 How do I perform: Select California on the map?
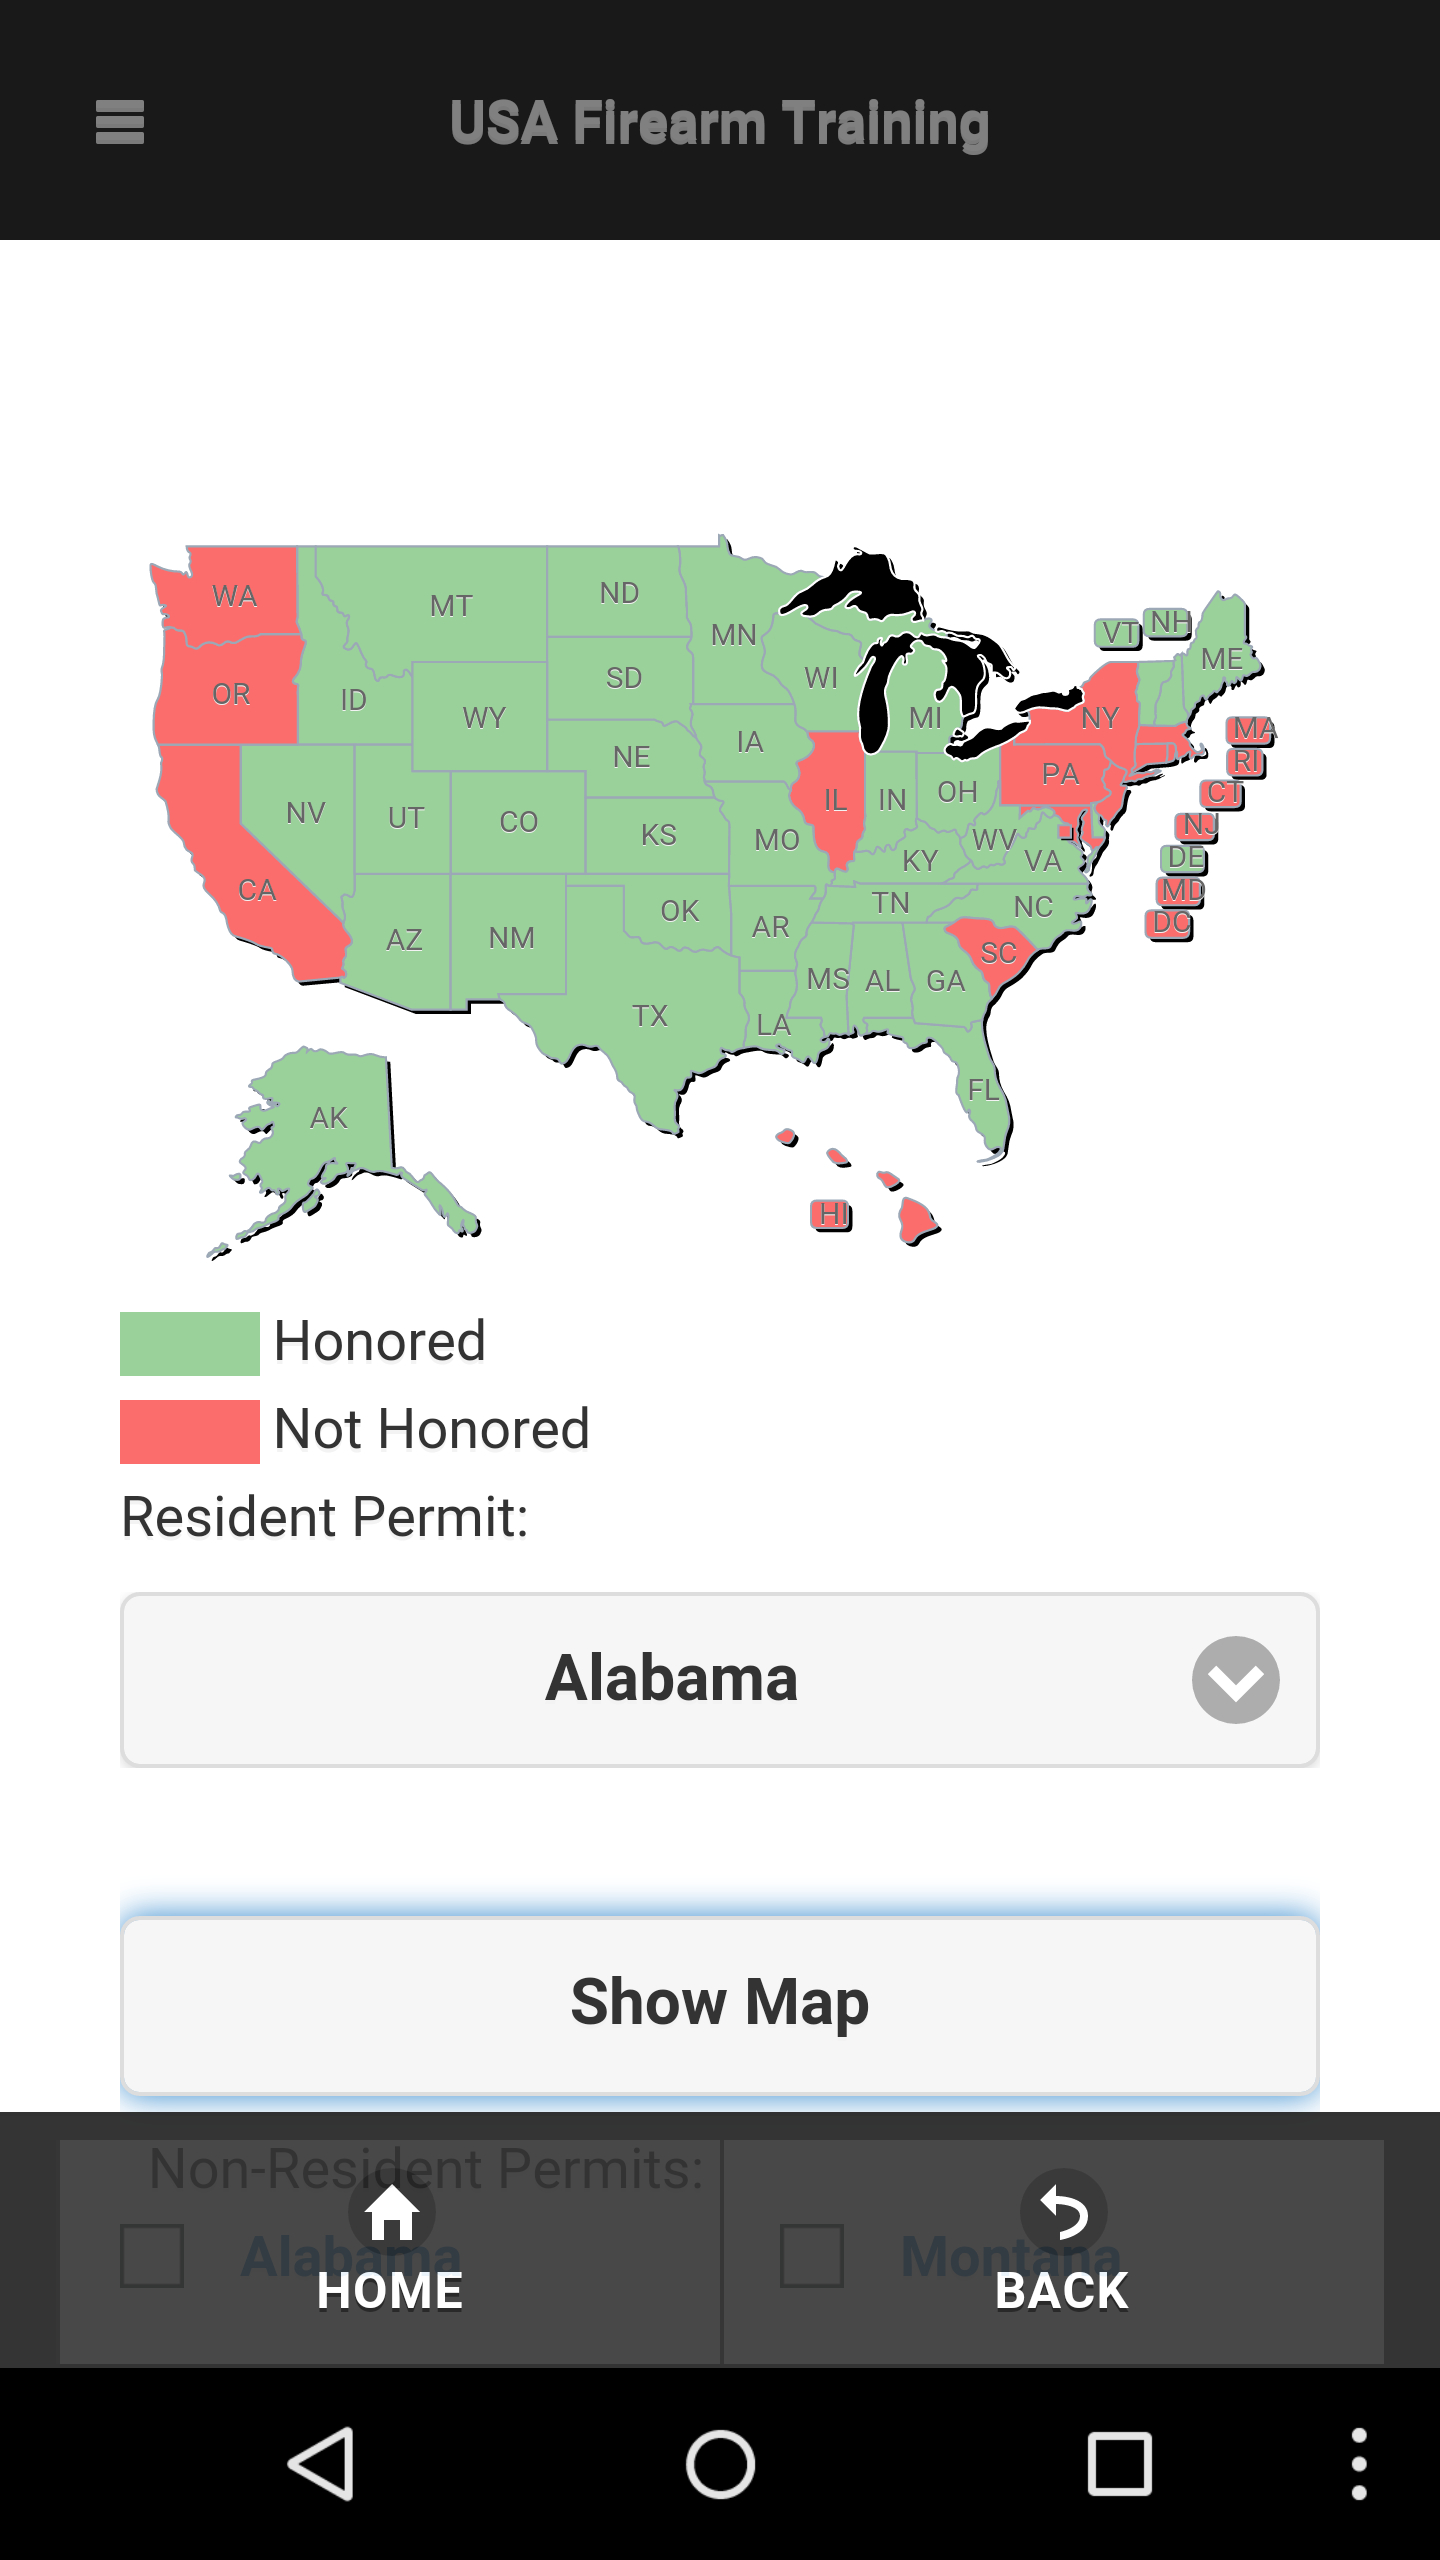[257, 890]
